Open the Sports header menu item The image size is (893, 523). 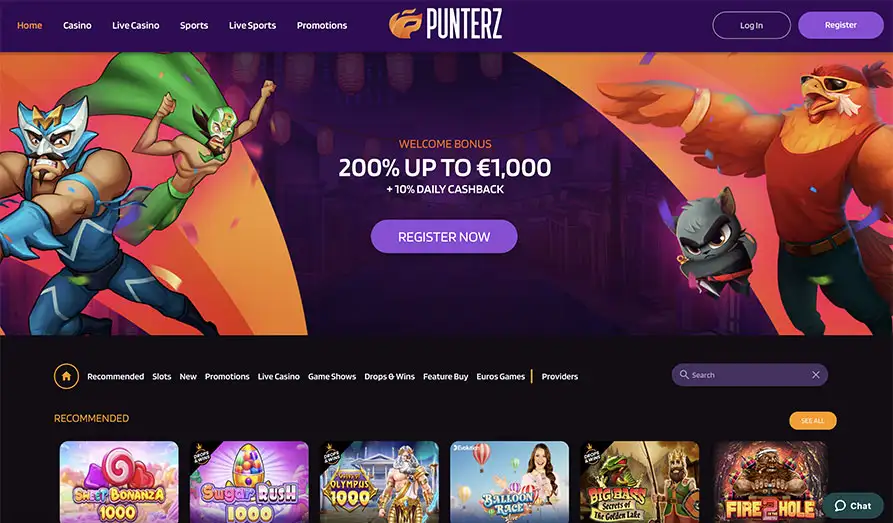(x=194, y=25)
